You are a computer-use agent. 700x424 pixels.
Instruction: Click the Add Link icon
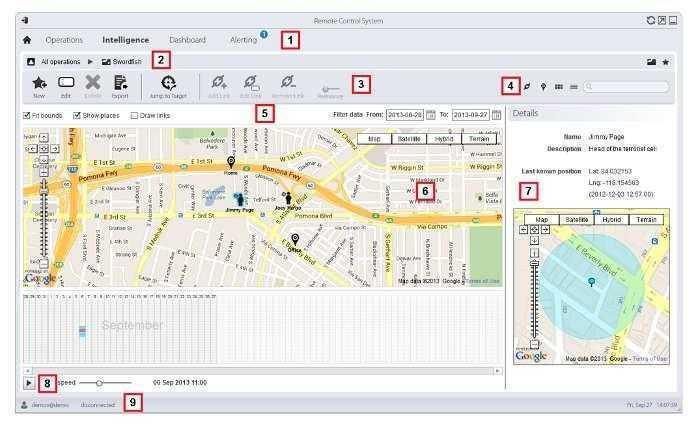pyautogui.click(x=219, y=82)
